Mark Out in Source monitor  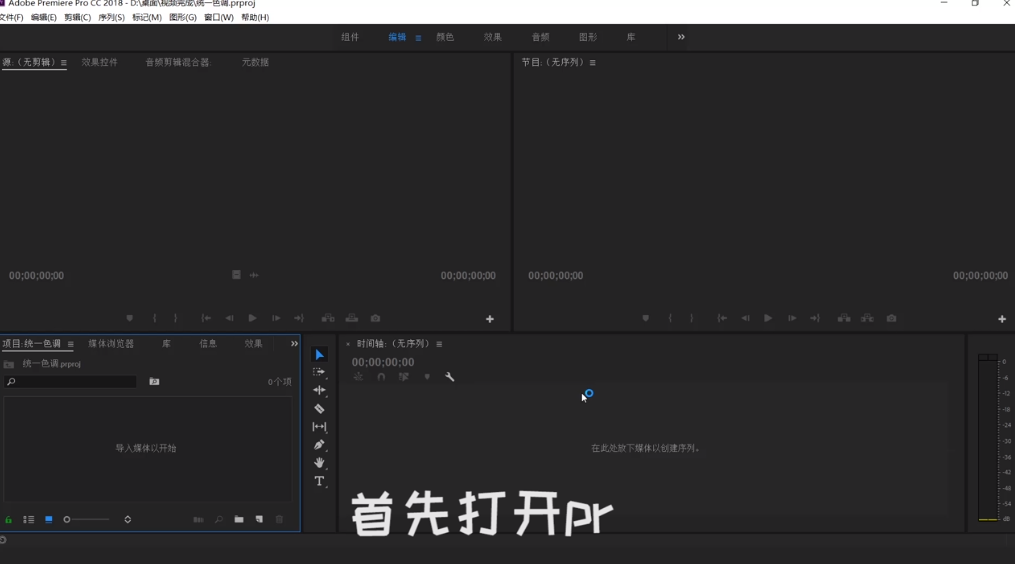[x=175, y=318]
